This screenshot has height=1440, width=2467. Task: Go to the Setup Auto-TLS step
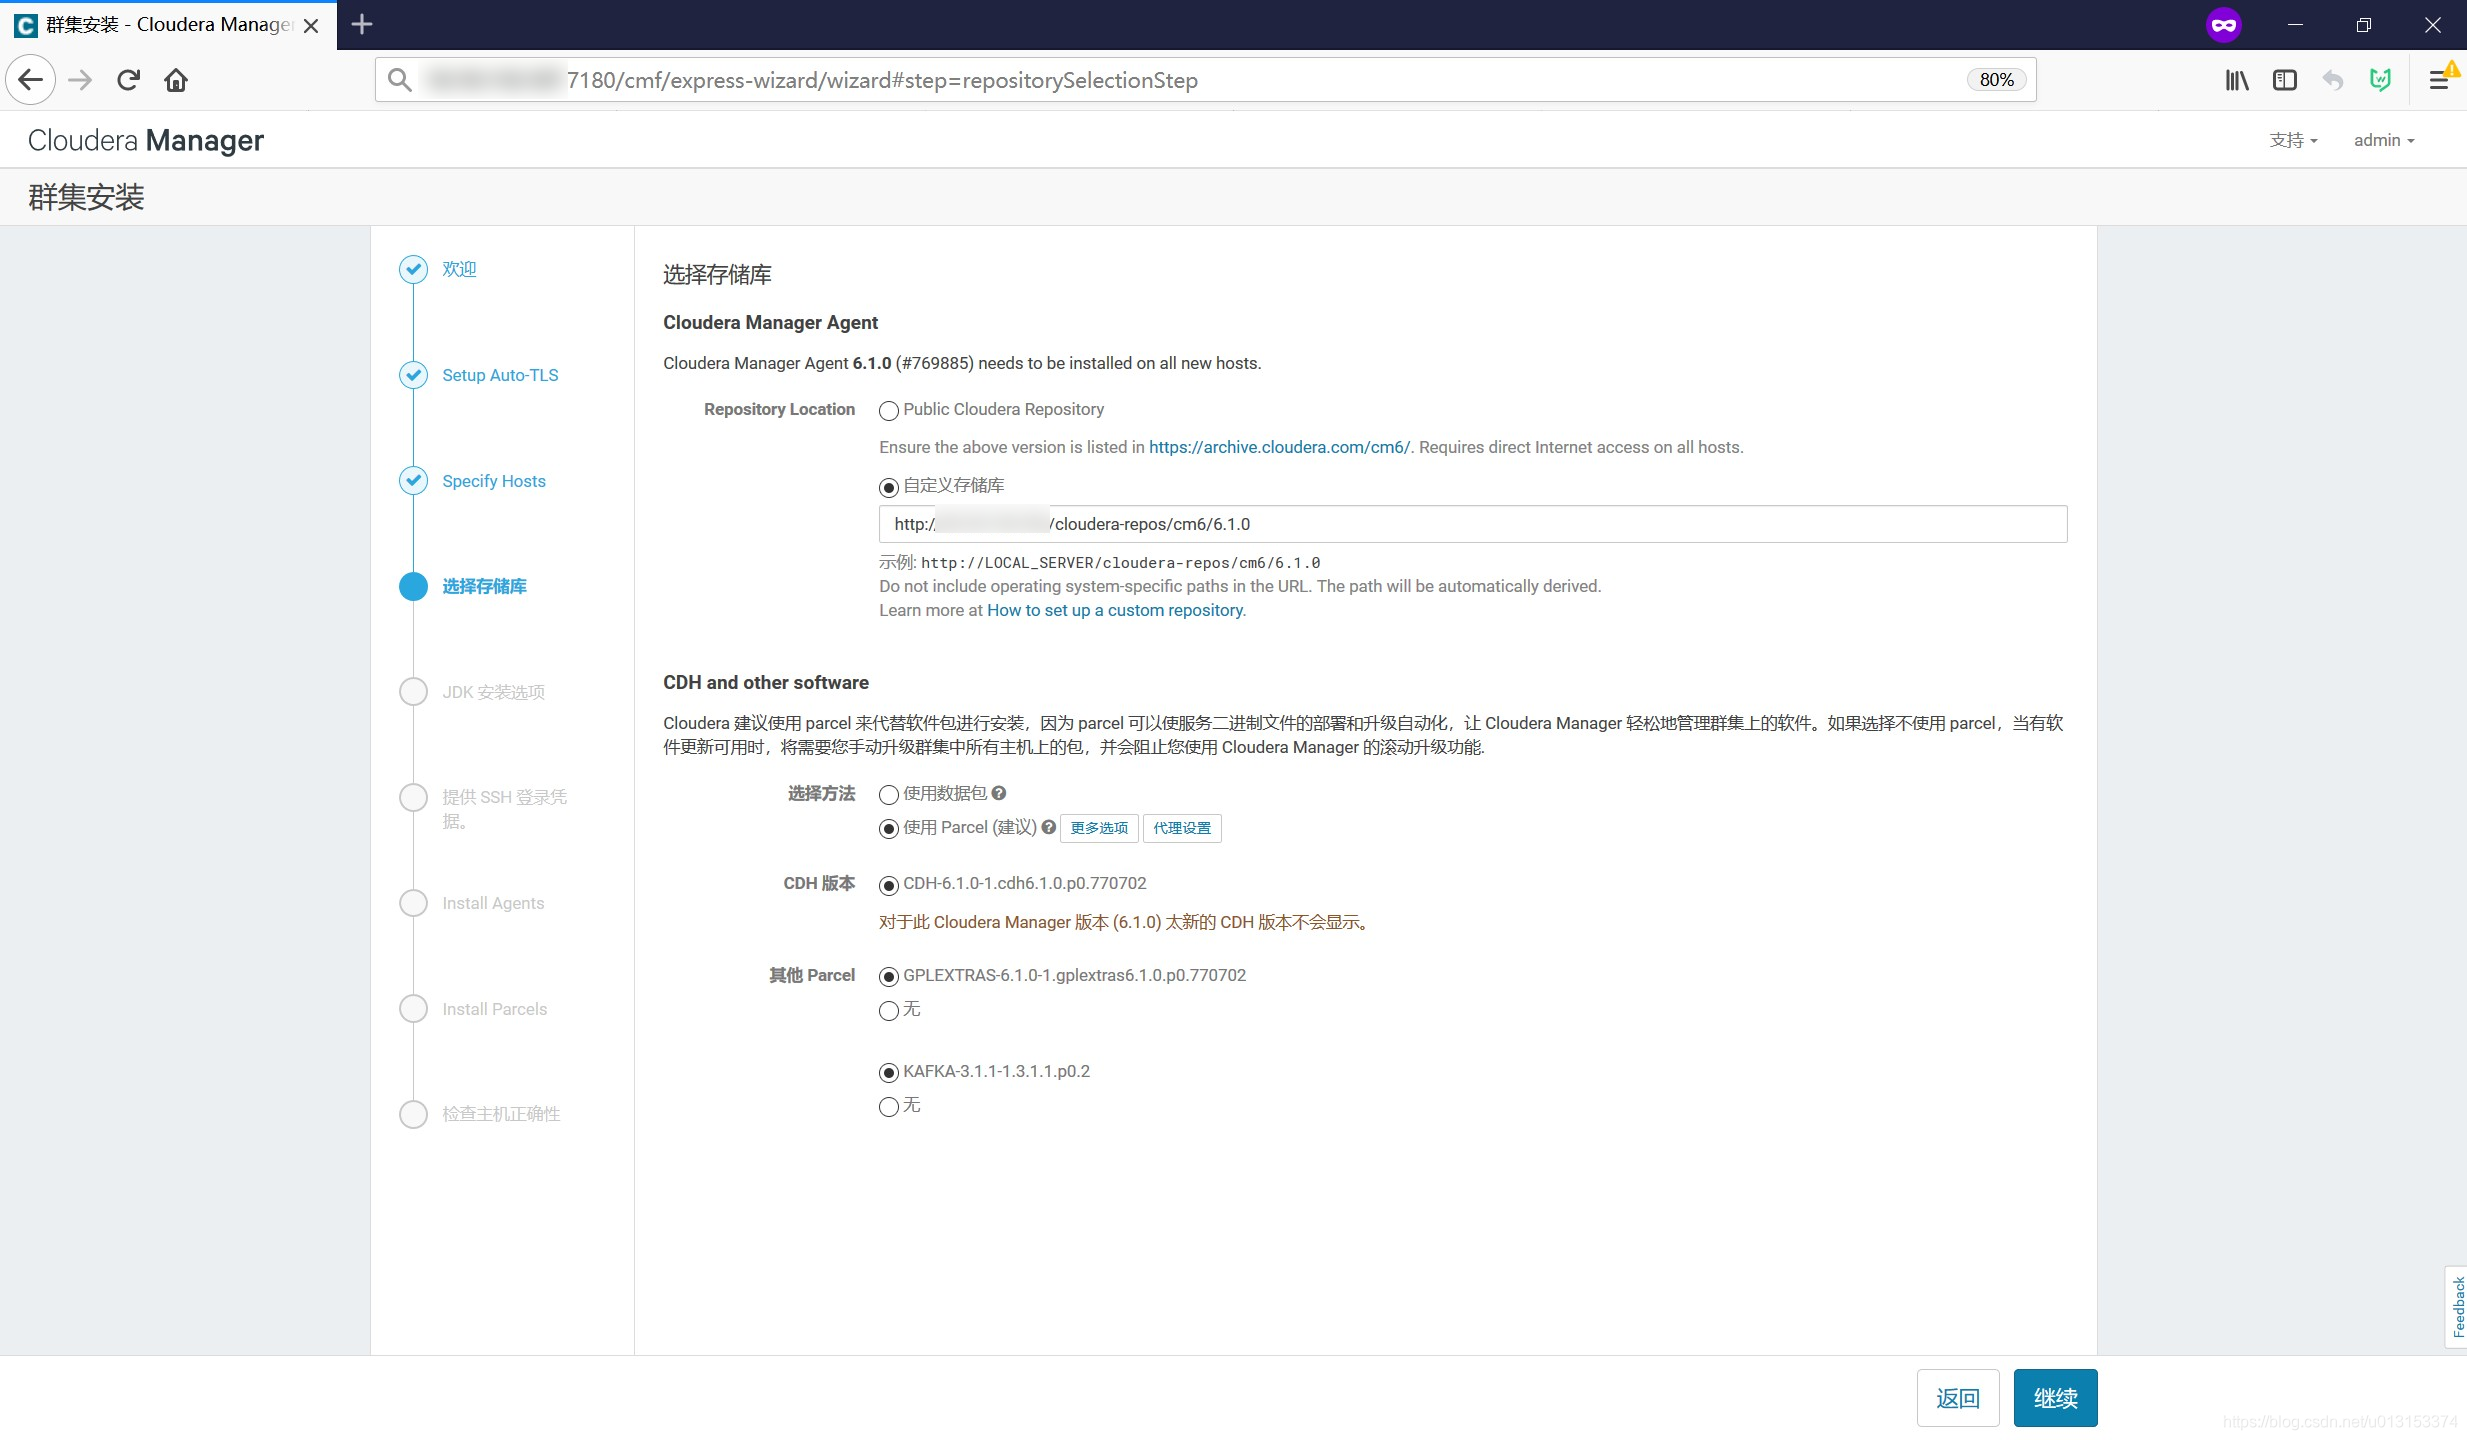pos(500,375)
